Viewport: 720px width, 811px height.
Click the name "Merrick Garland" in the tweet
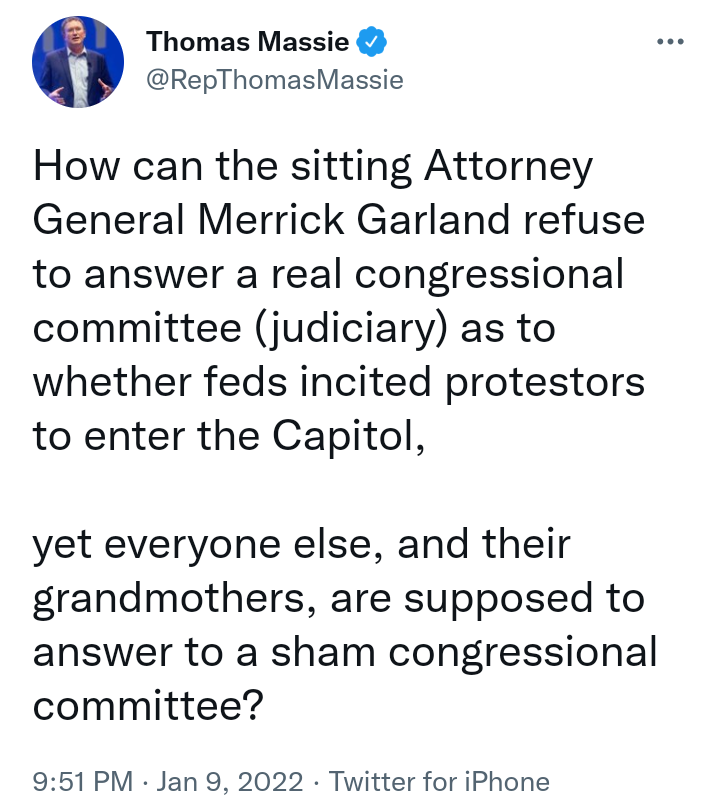click(x=354, y=219)
